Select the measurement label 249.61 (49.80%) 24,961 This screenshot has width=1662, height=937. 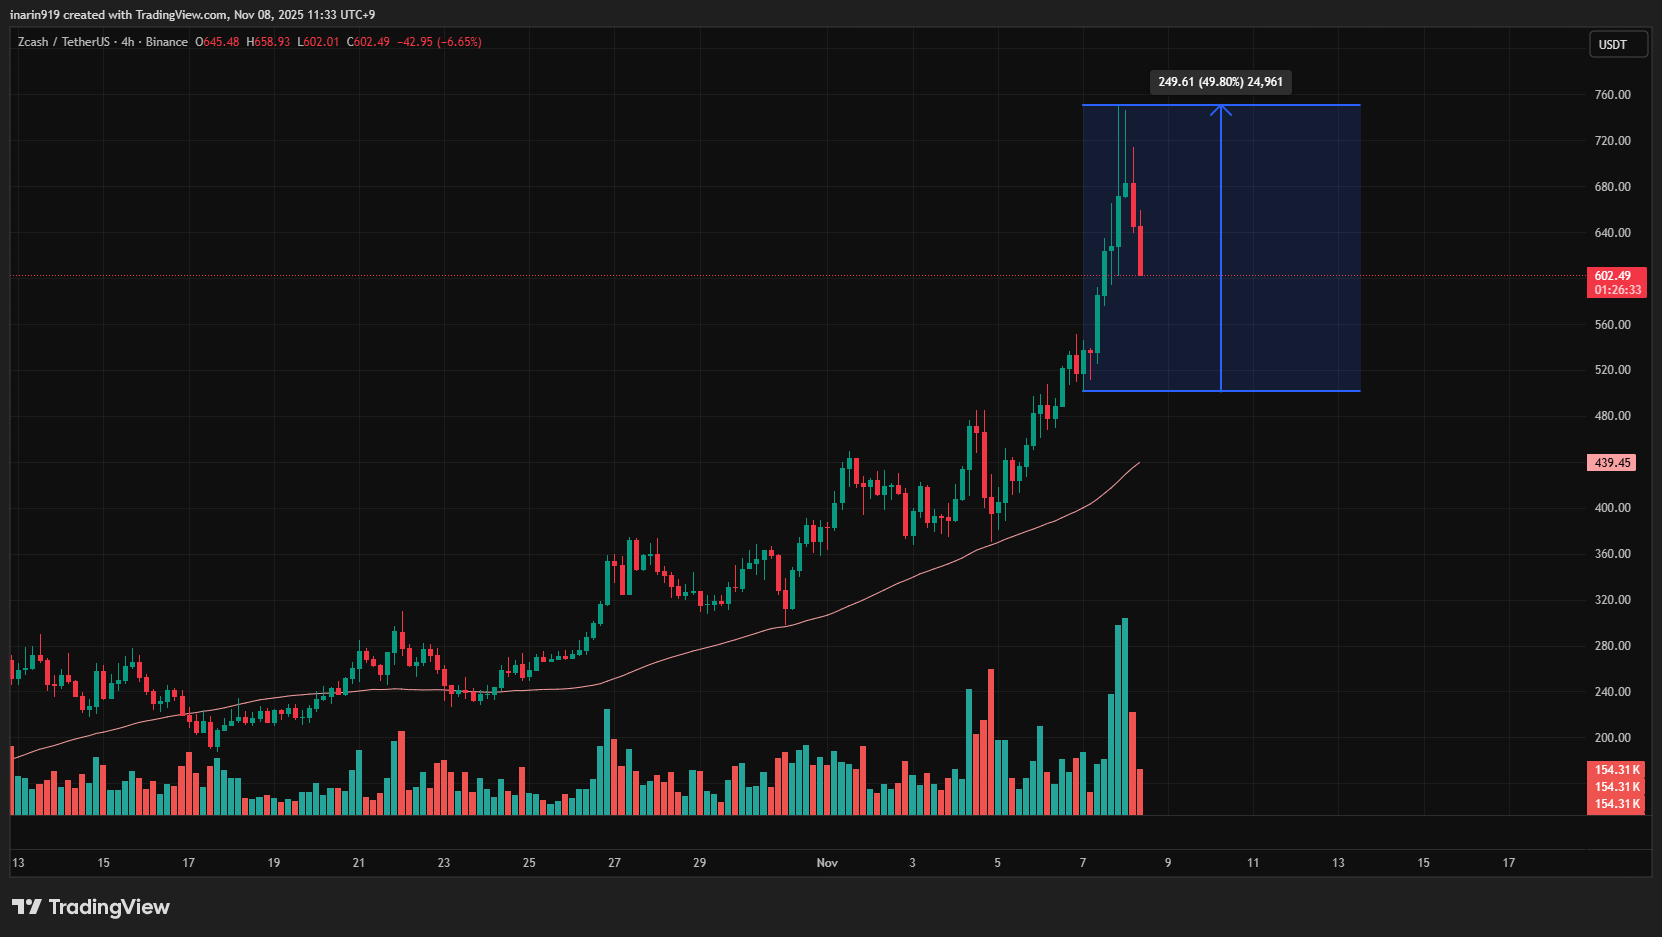point(1220,82)
